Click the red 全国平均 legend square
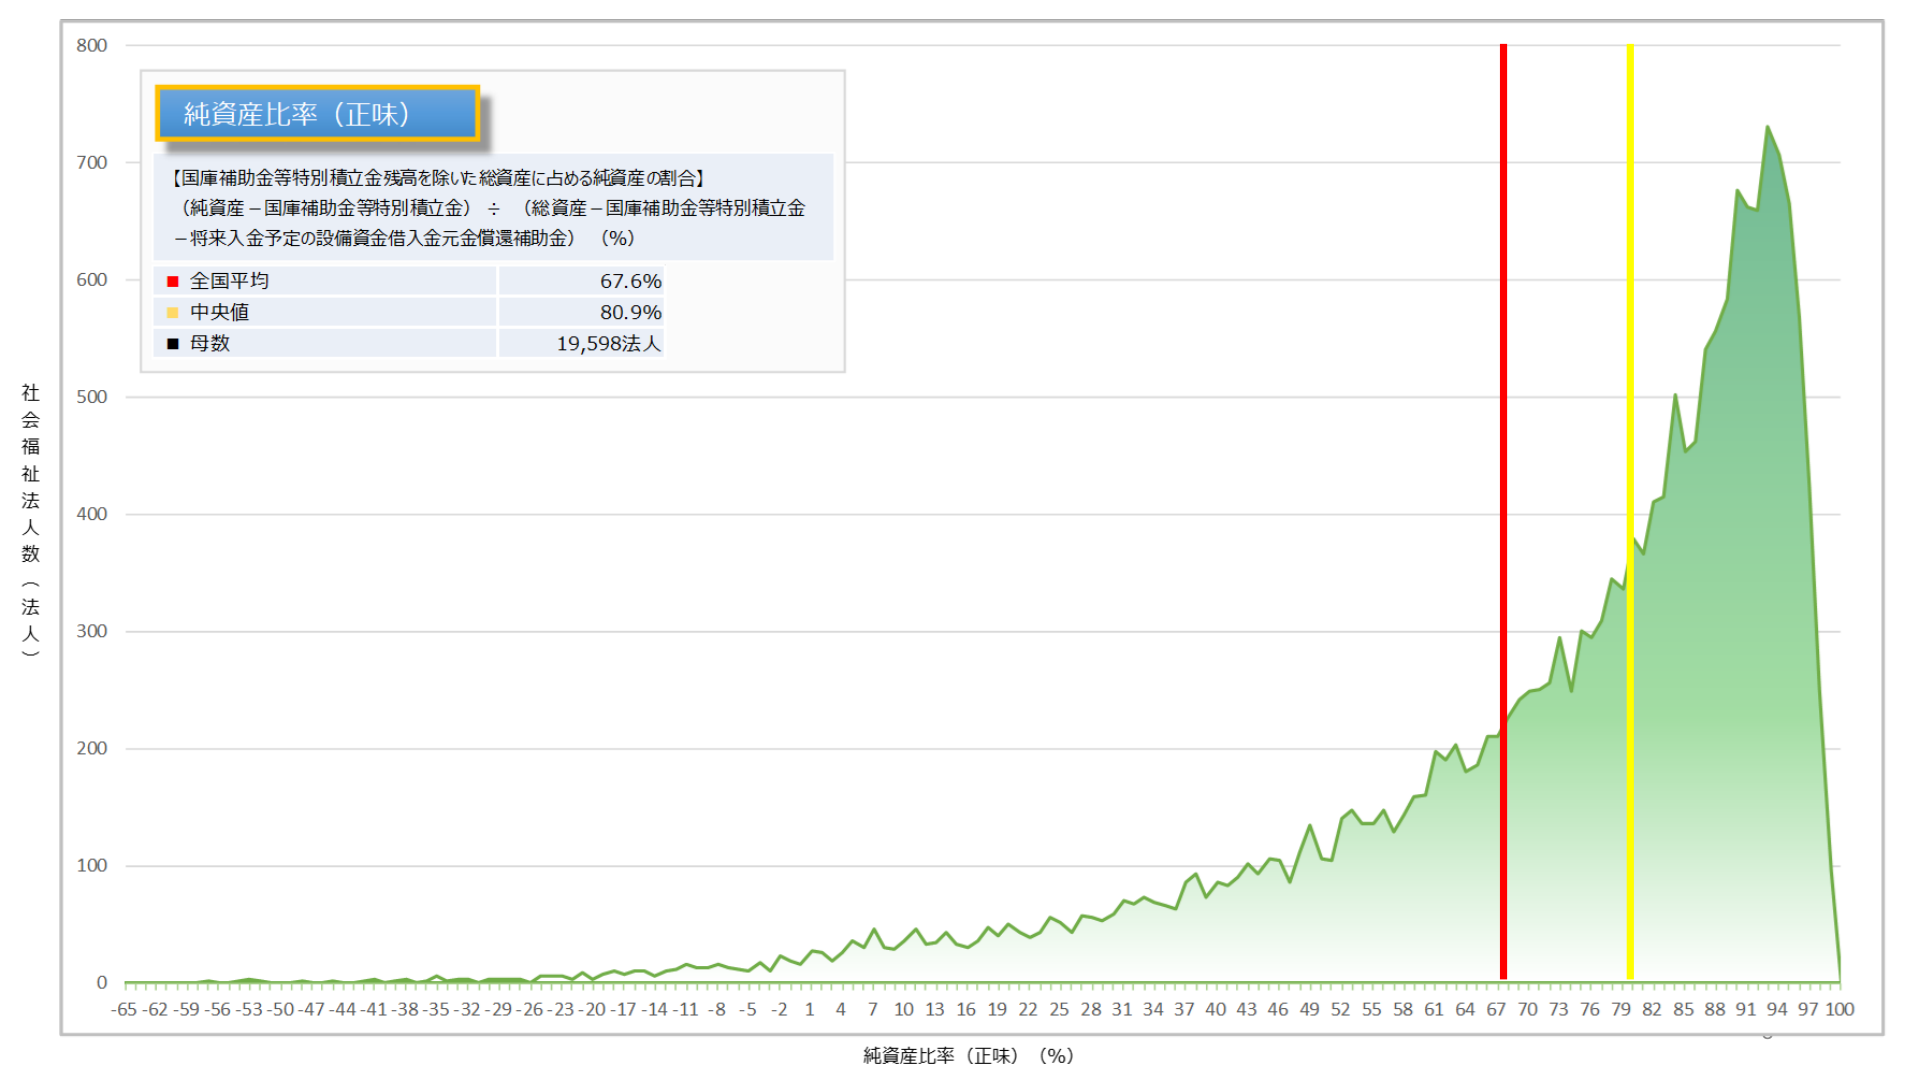 coord(173,282)
